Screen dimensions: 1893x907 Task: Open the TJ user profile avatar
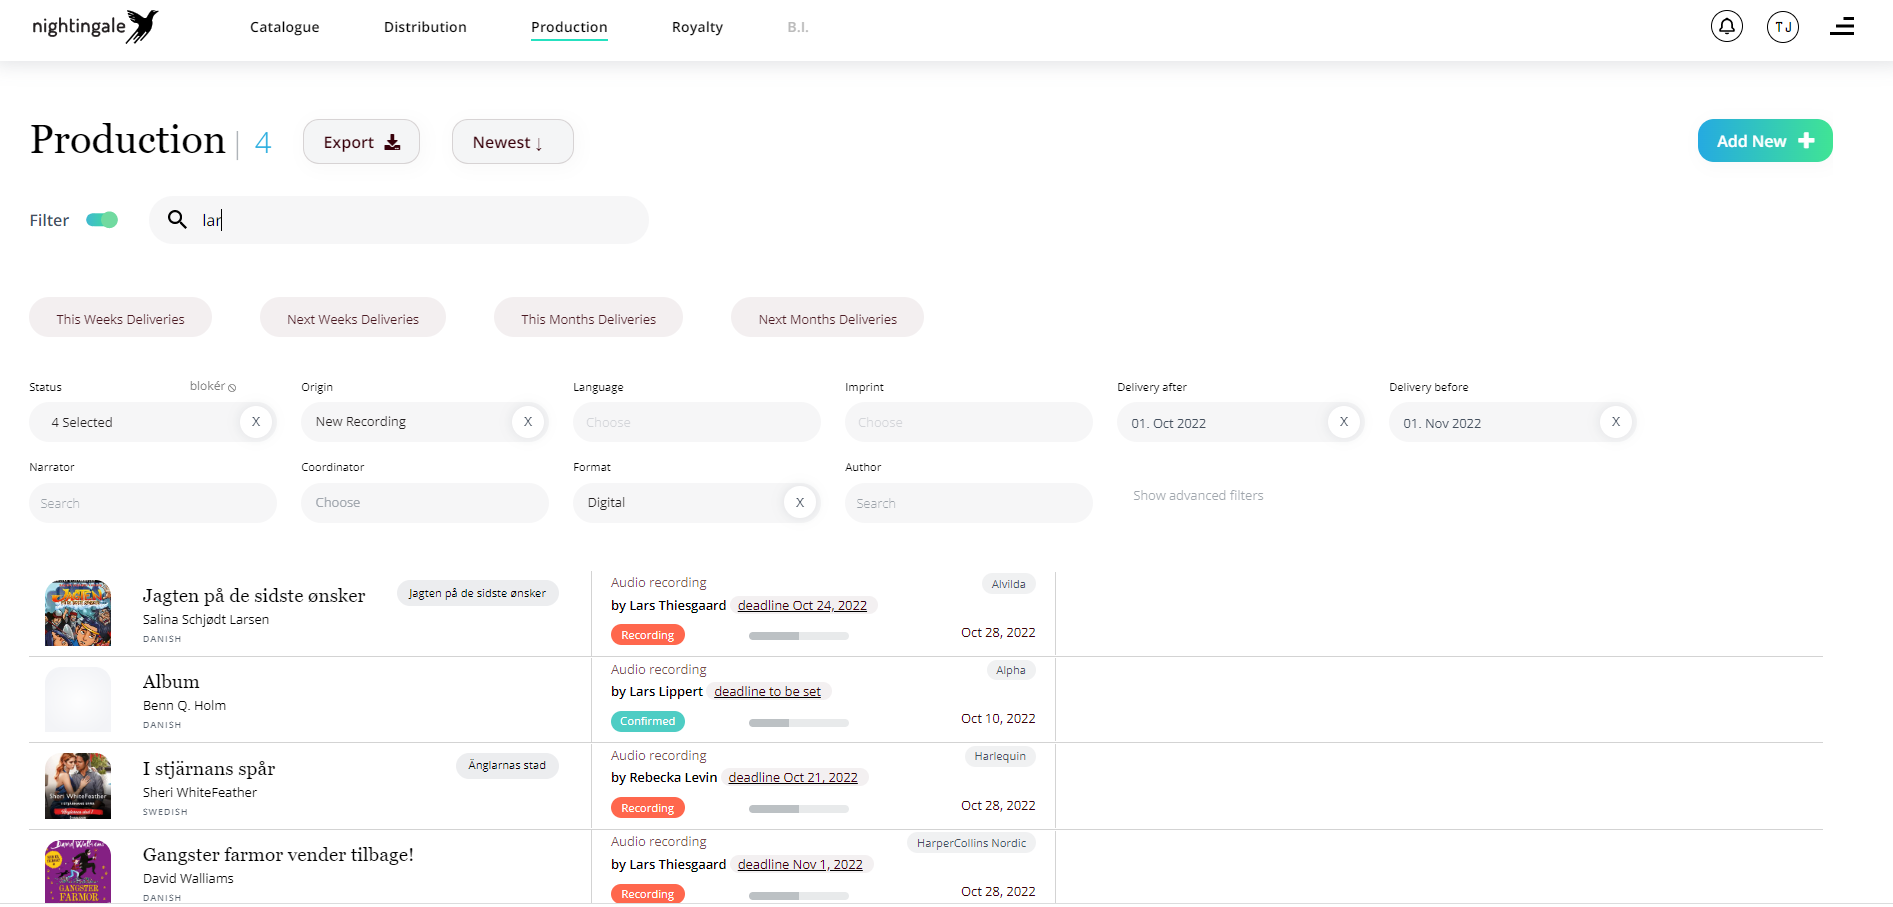(1782, 27)
